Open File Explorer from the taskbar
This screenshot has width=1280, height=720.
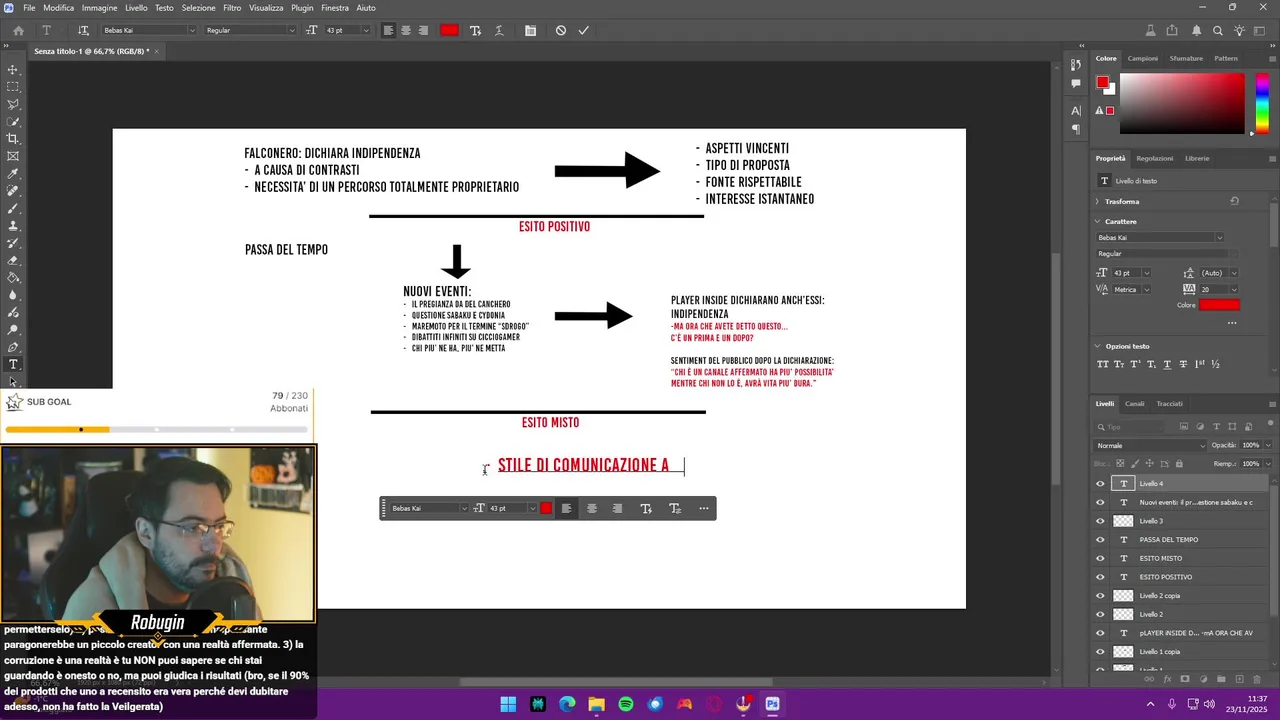tap(597, 704)
